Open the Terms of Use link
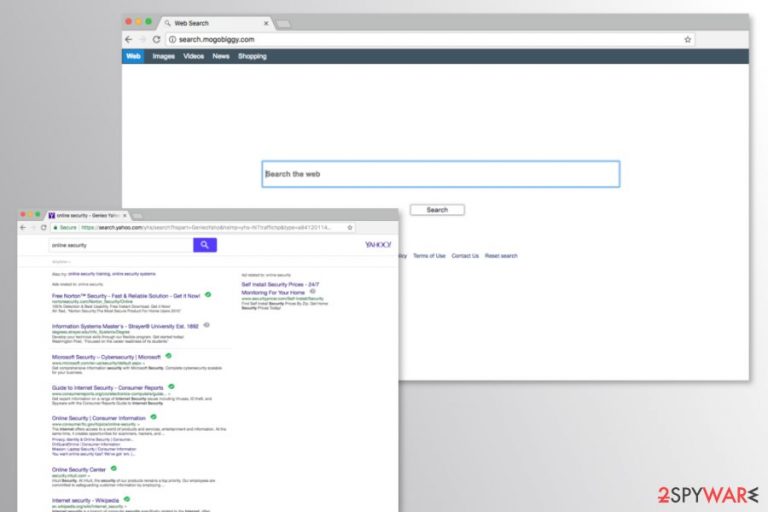The height and width of the screenshot is (512, 768). tap(429, 256)
